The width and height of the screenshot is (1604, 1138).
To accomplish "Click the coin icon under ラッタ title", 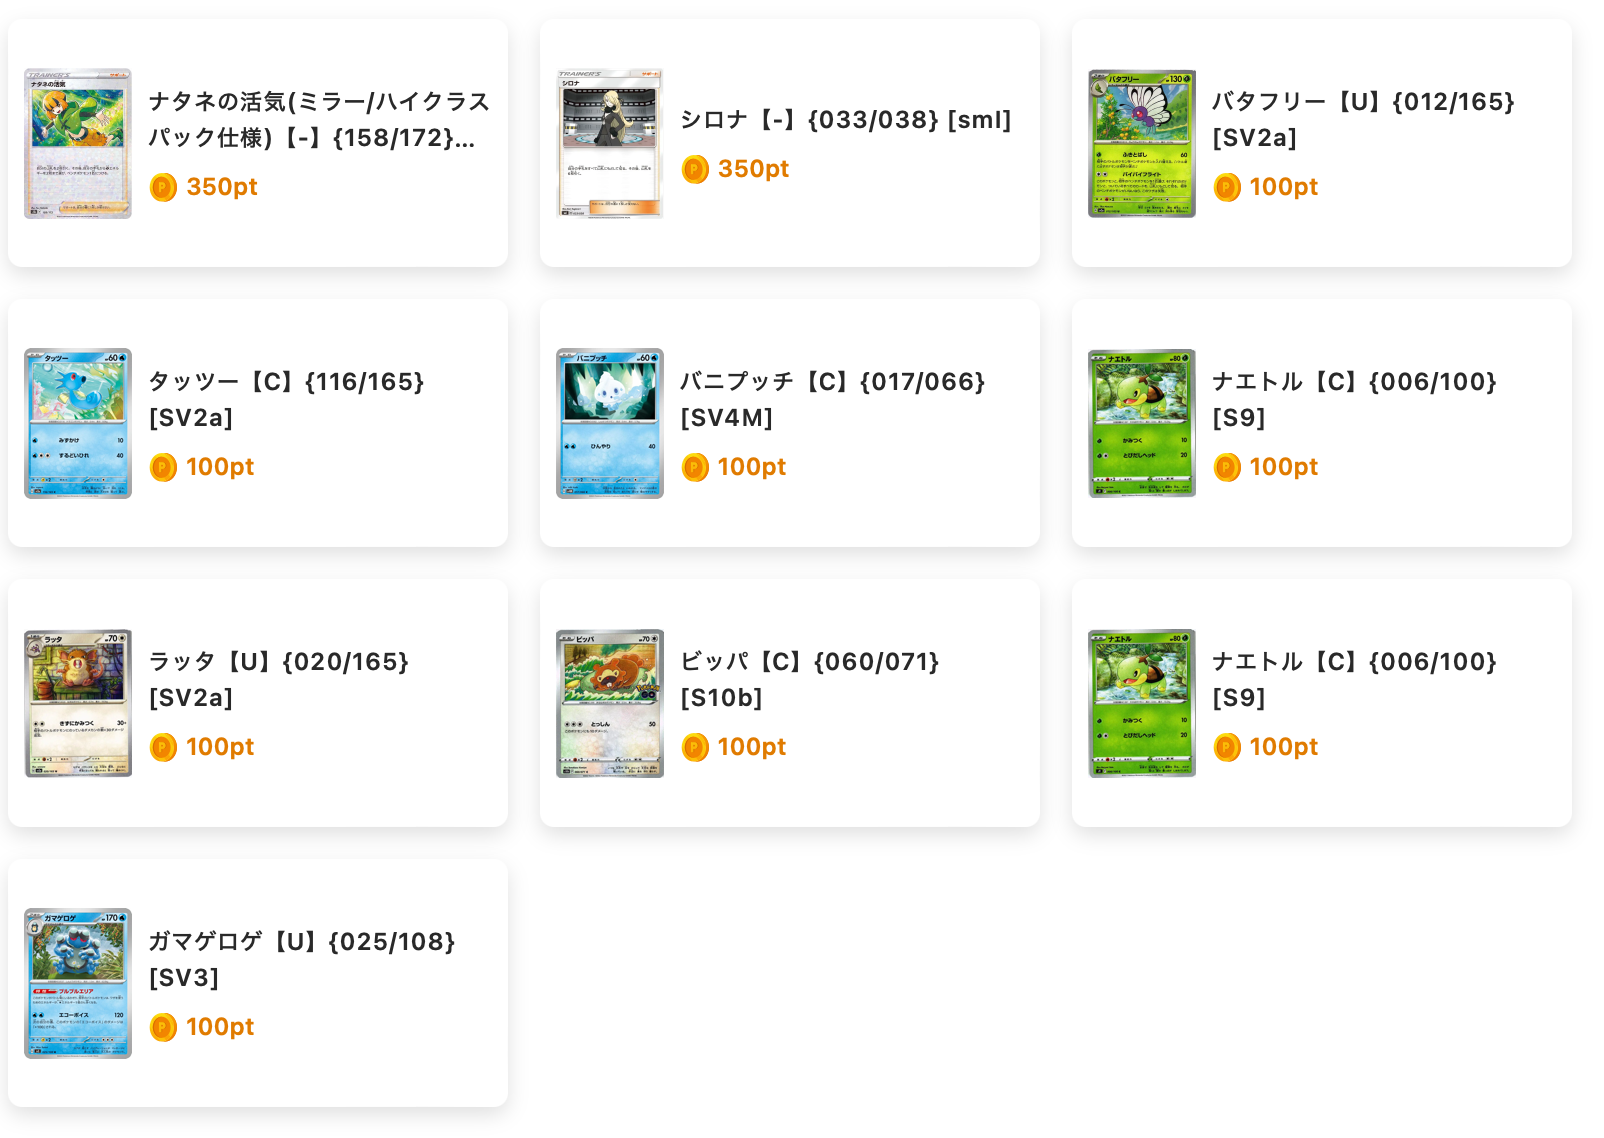I will pyautogui.click(x=163, y=747).
